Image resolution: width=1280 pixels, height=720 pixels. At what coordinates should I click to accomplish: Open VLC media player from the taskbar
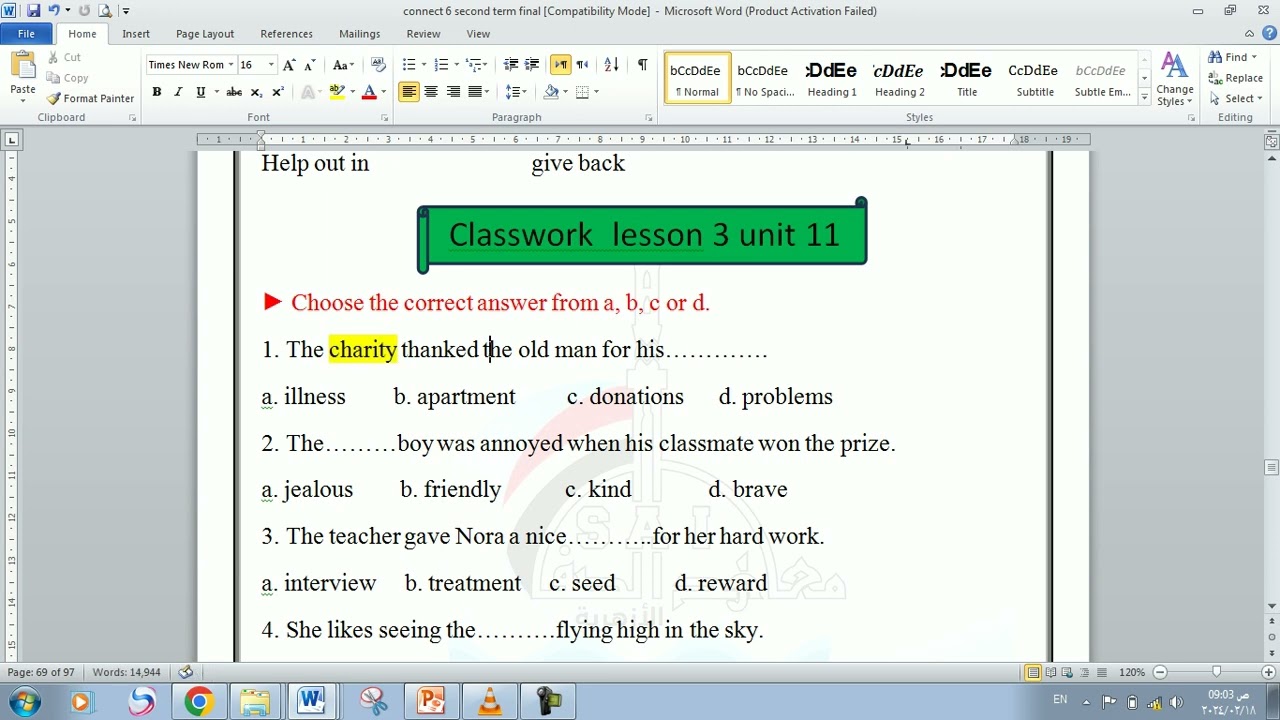[490, 702]
